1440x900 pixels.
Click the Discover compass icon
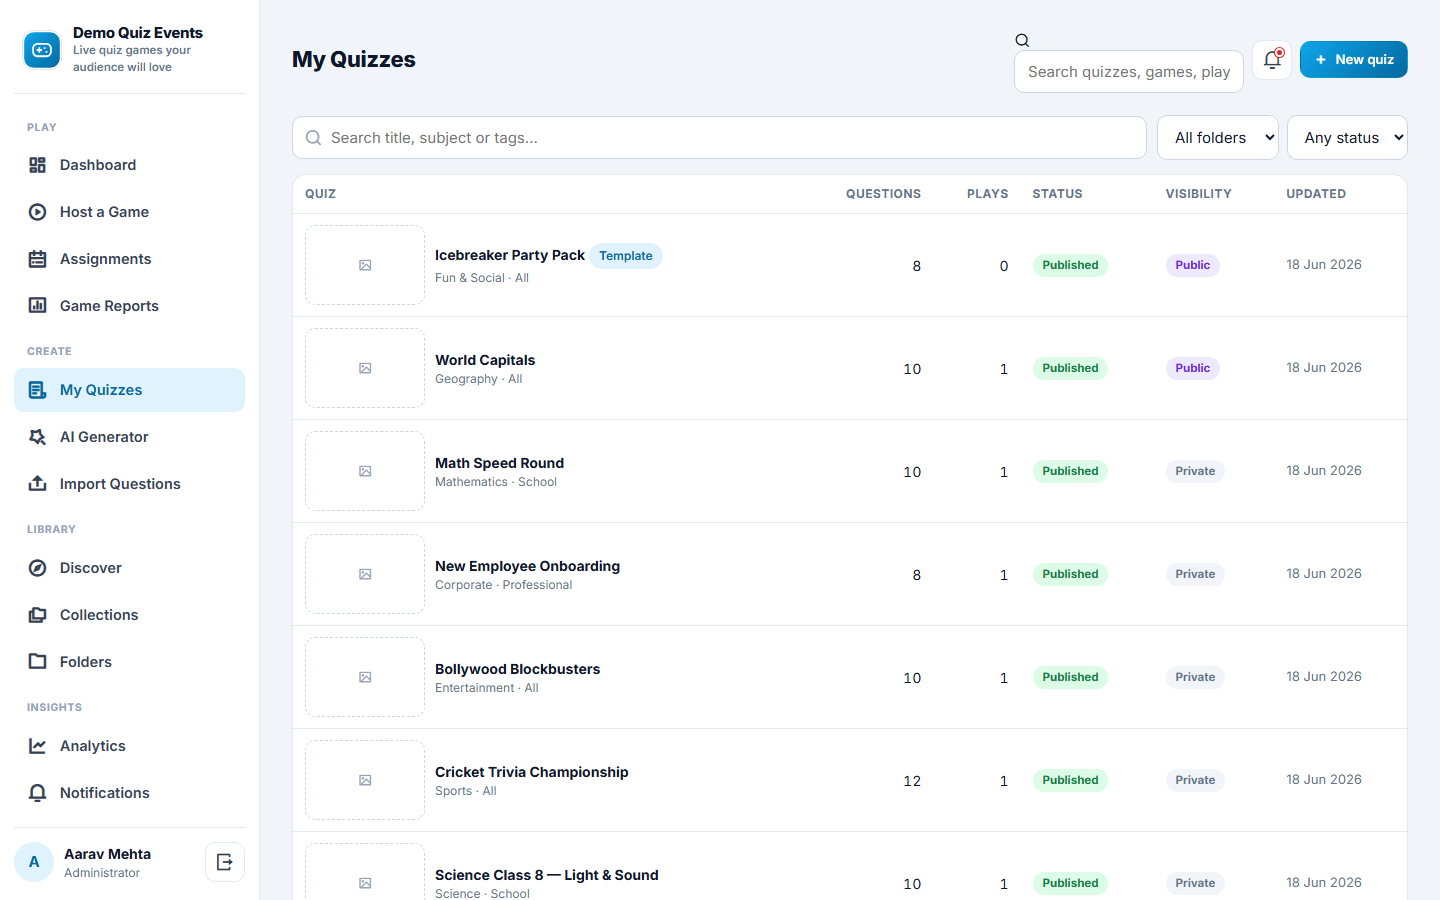pyautogui.click(x=37, y=568)
